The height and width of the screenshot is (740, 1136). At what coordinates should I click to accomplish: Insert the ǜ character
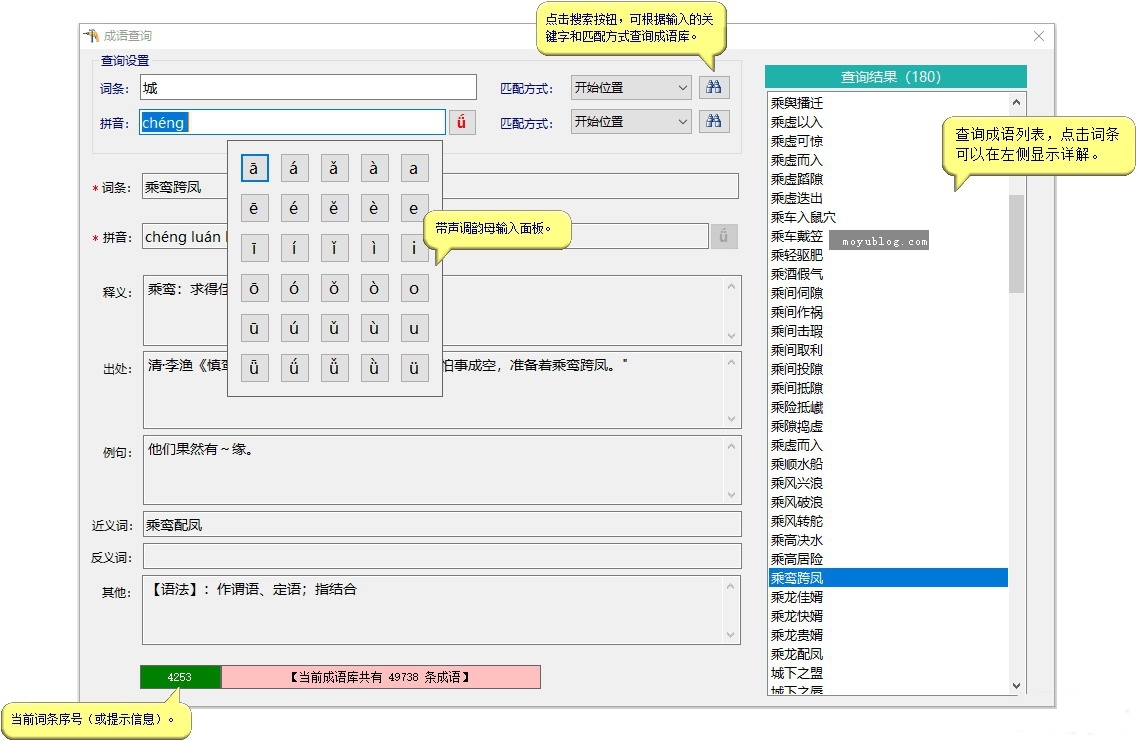click(374, 367)
